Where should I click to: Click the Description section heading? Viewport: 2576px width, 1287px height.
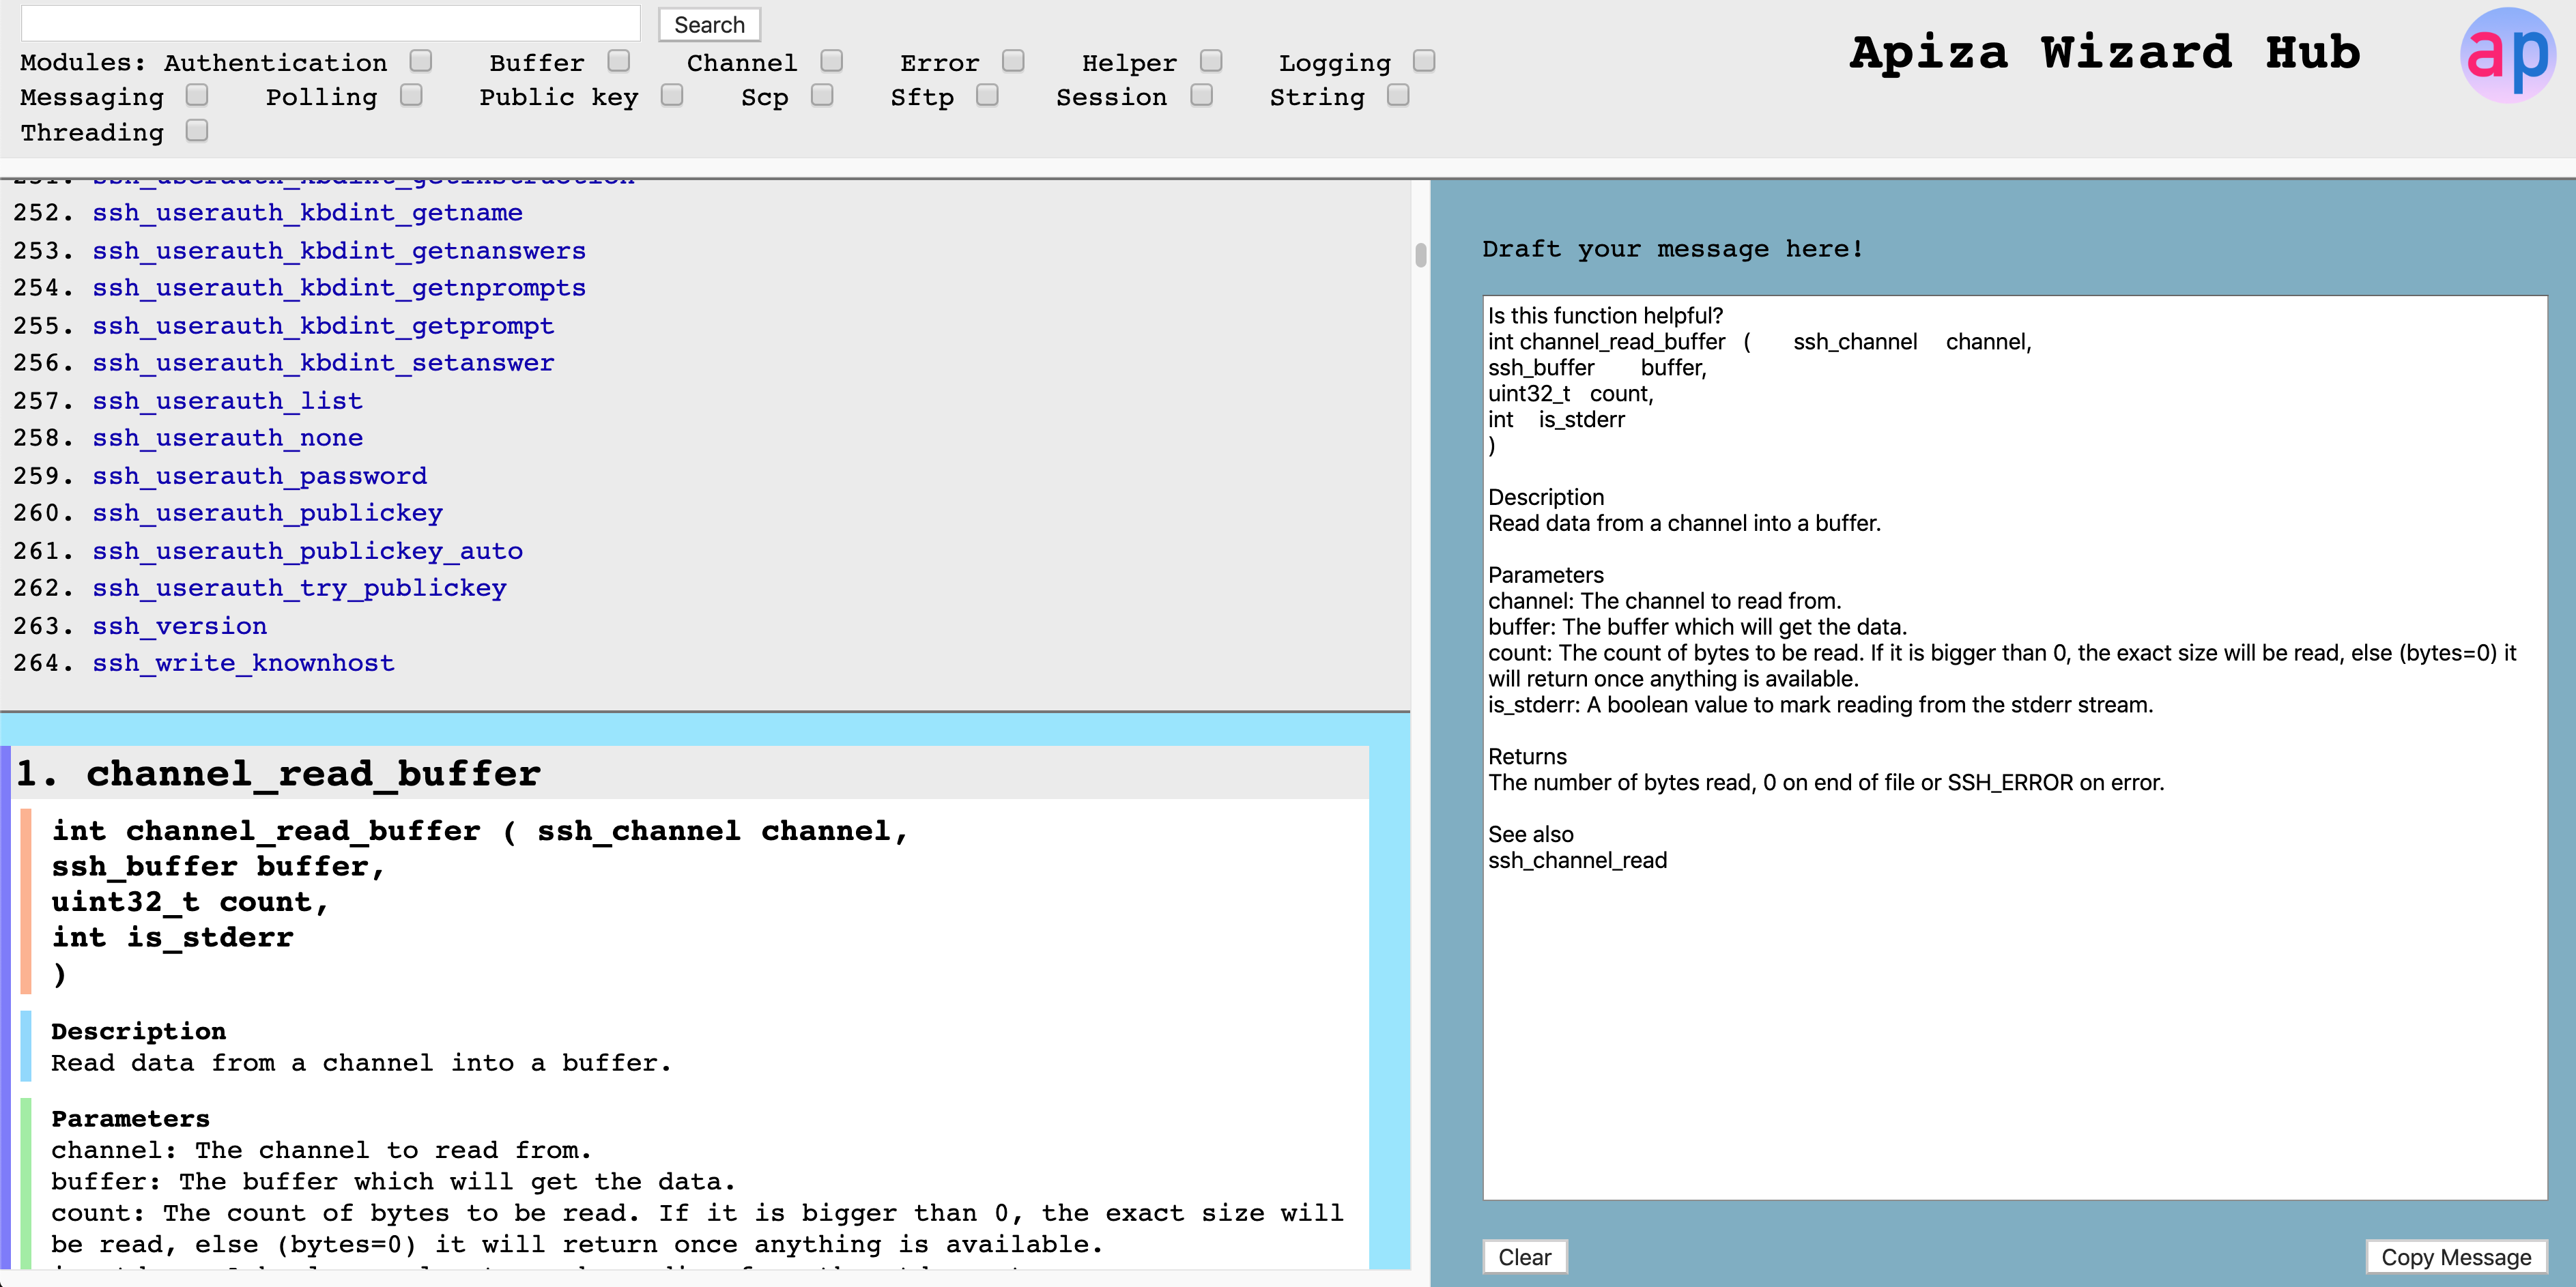point(138,1031)
